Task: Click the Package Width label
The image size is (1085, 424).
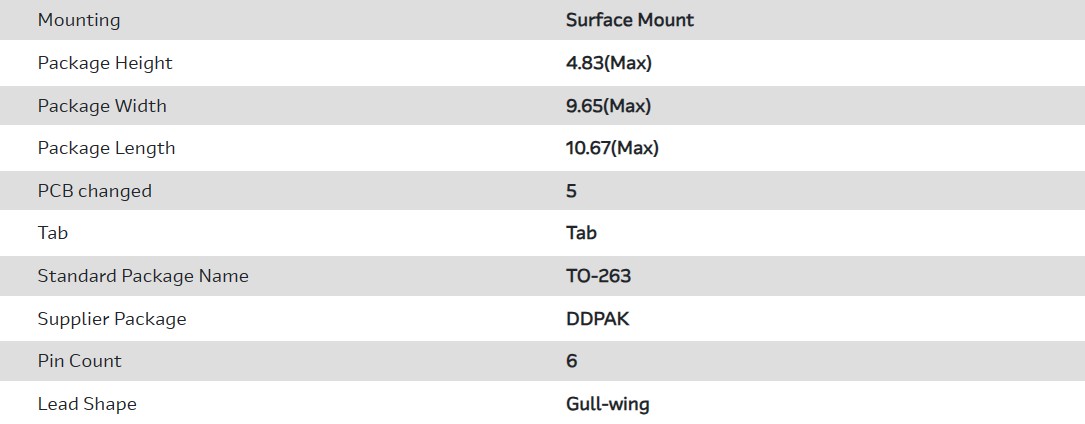Action: [102, 106]
